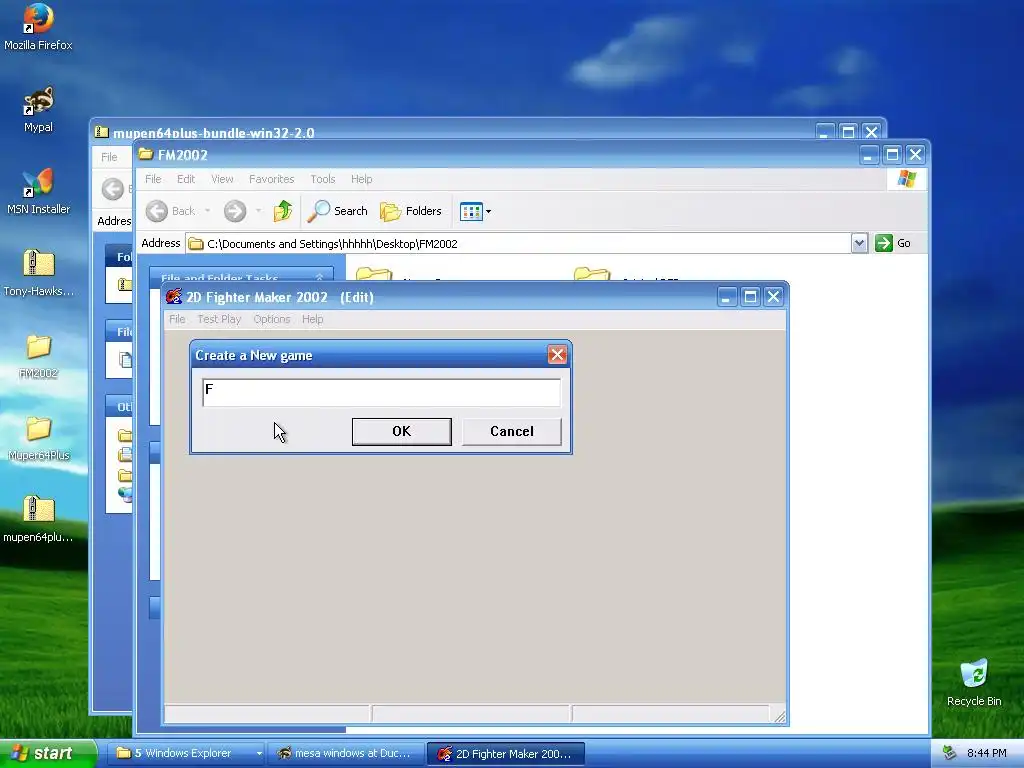Open View menu in FM2002 window
1024x768 pixels.
(x=222, y=179)
